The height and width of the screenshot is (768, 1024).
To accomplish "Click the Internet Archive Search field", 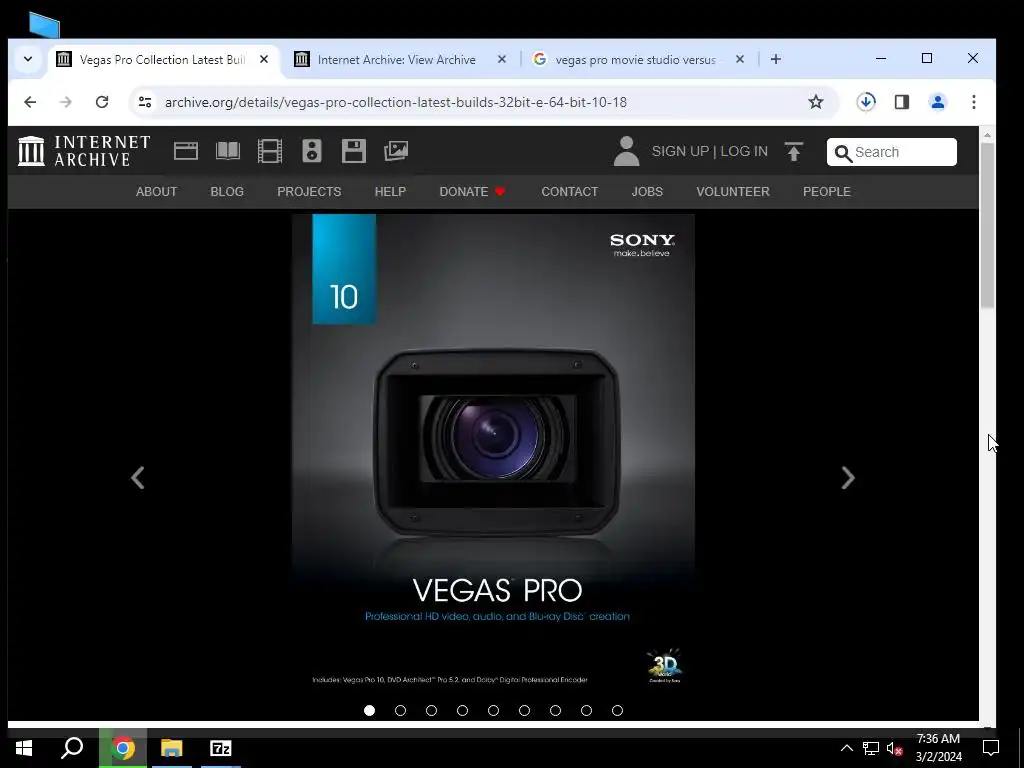I will tap(891, 152).
